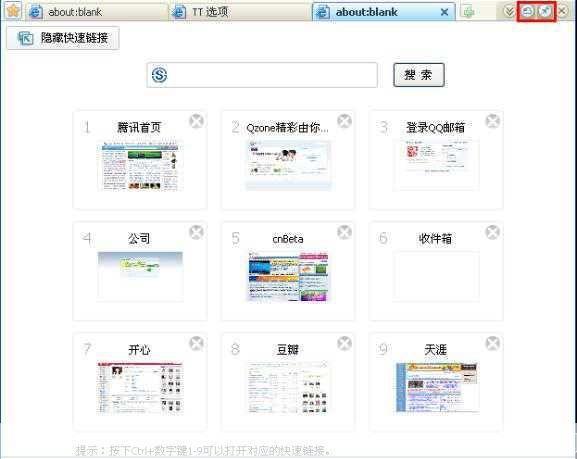Remove the Qzone quick link tile

(x=344, y=121)
